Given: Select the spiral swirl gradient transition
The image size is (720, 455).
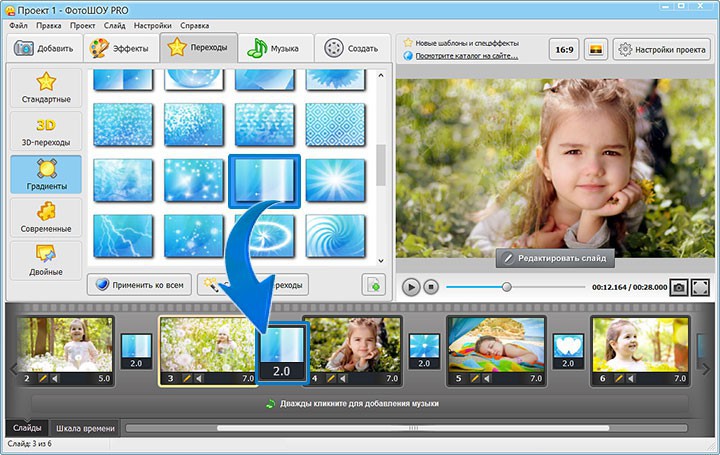Looking at the screenshot, I should [335, 236].
